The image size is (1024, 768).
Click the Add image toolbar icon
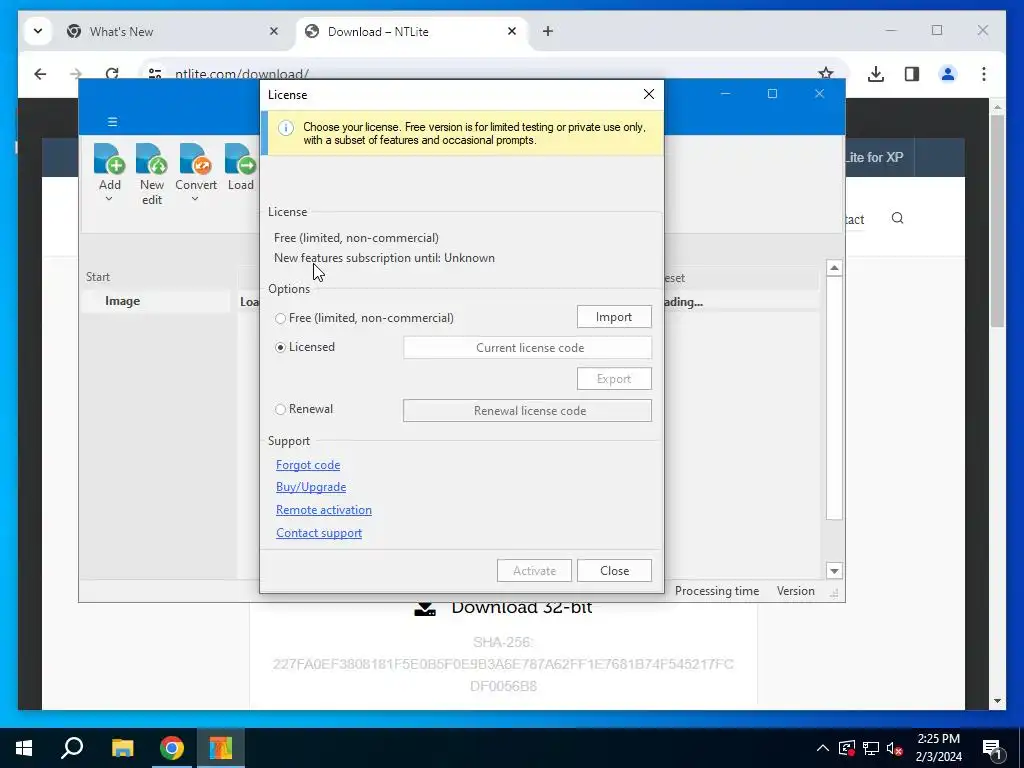[110, 160]
